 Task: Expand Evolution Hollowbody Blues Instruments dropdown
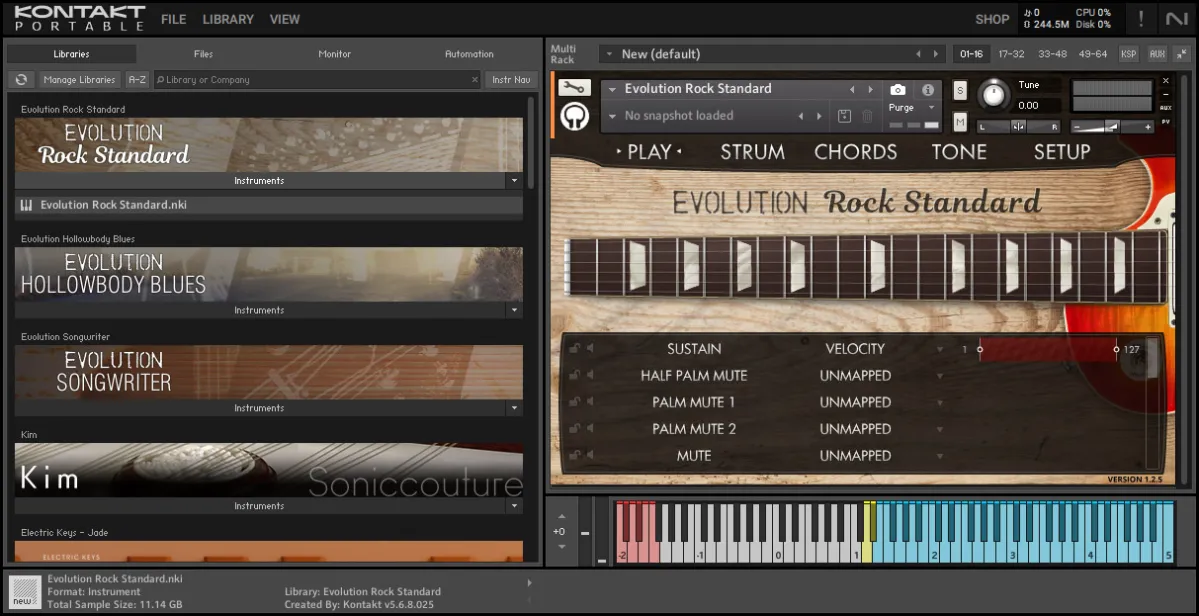[514, 311]
